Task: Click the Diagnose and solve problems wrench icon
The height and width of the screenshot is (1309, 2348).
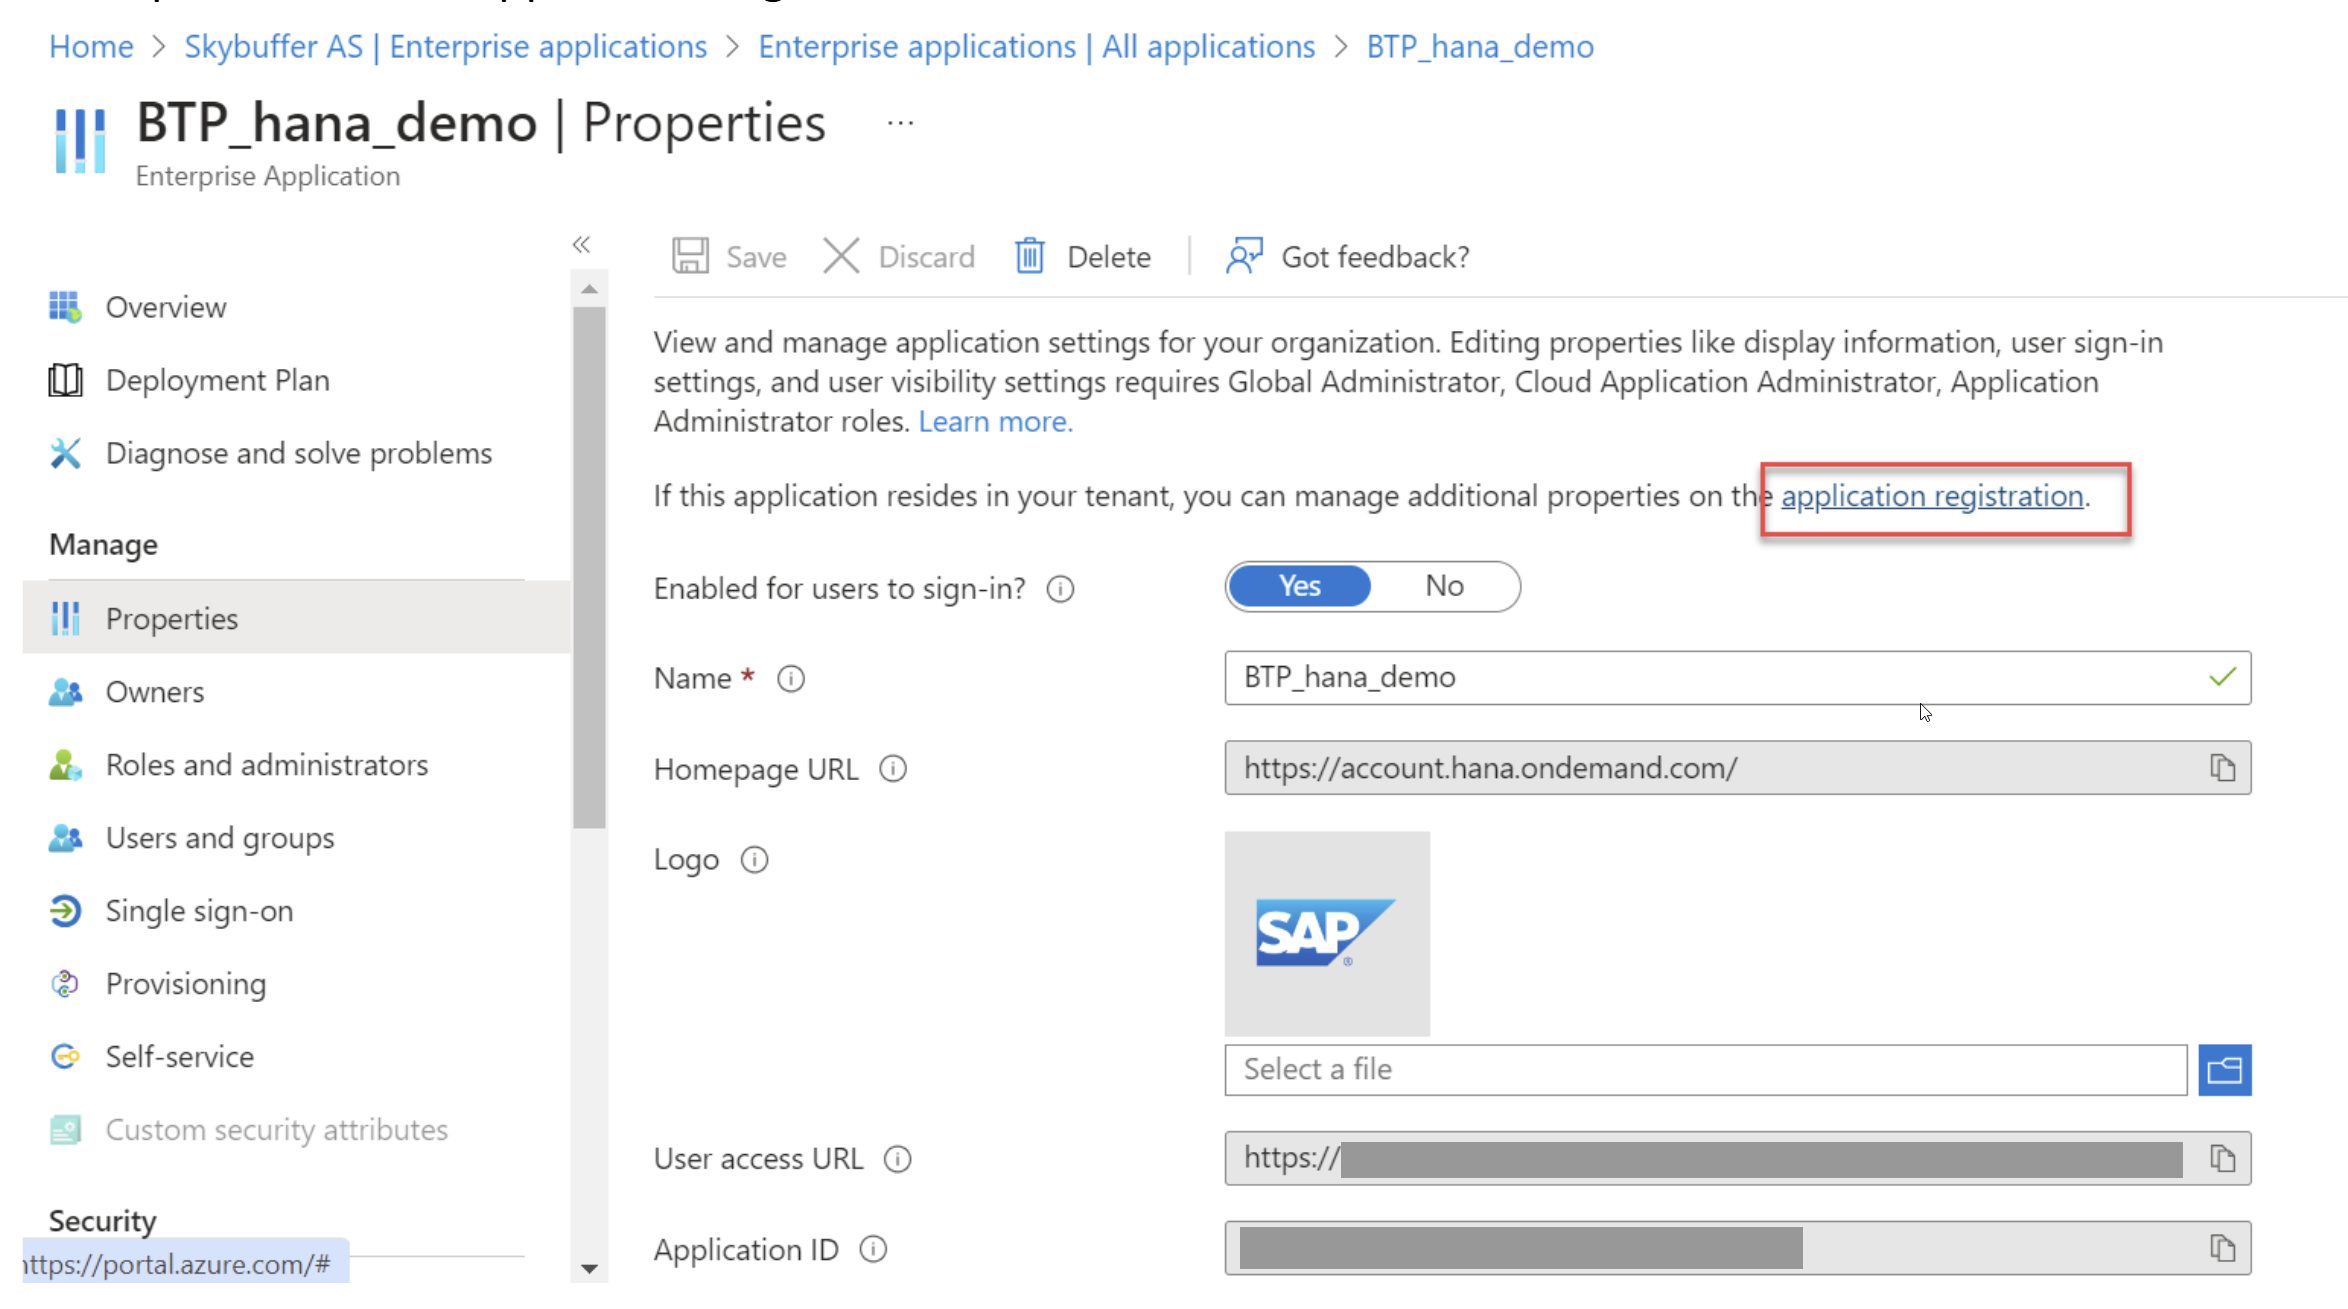Action: click(66, 453)
